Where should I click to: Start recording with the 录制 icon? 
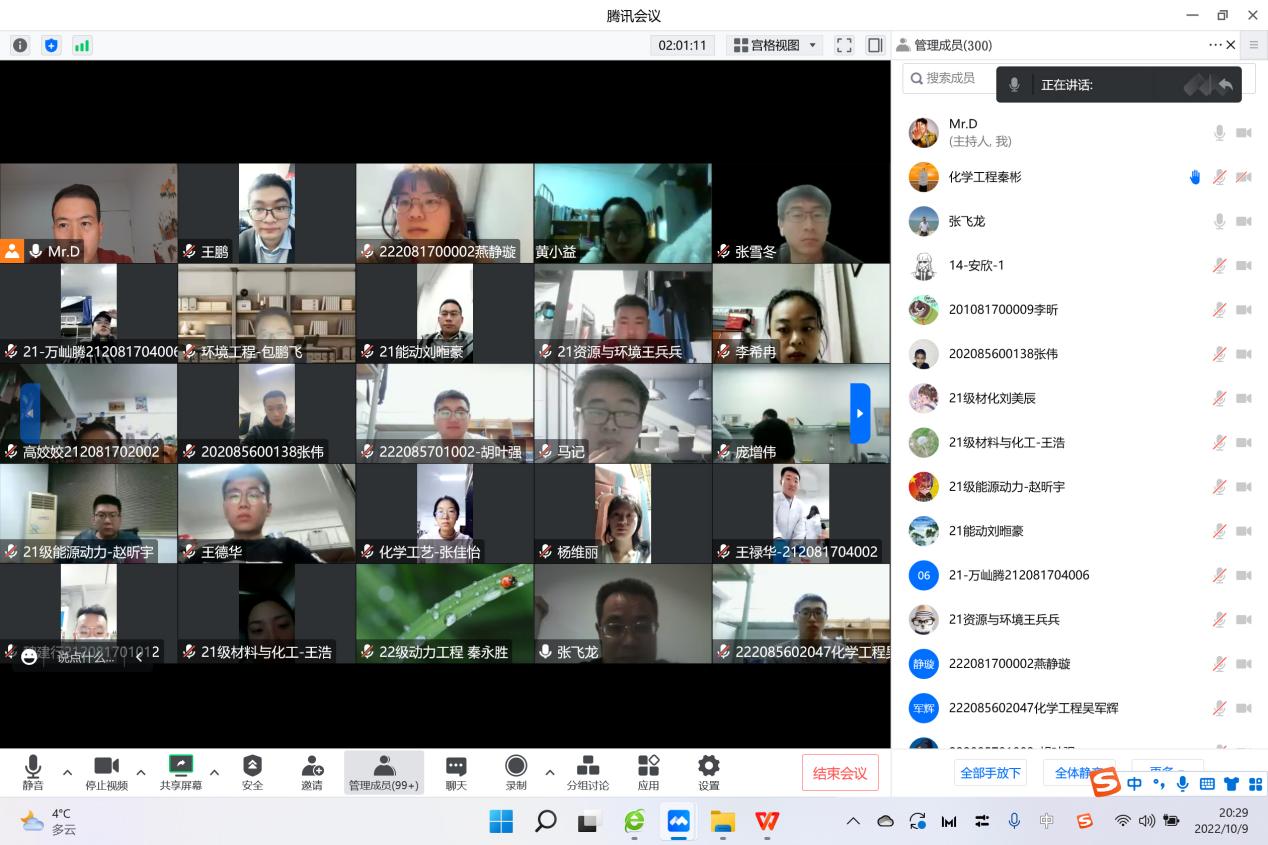516,767
